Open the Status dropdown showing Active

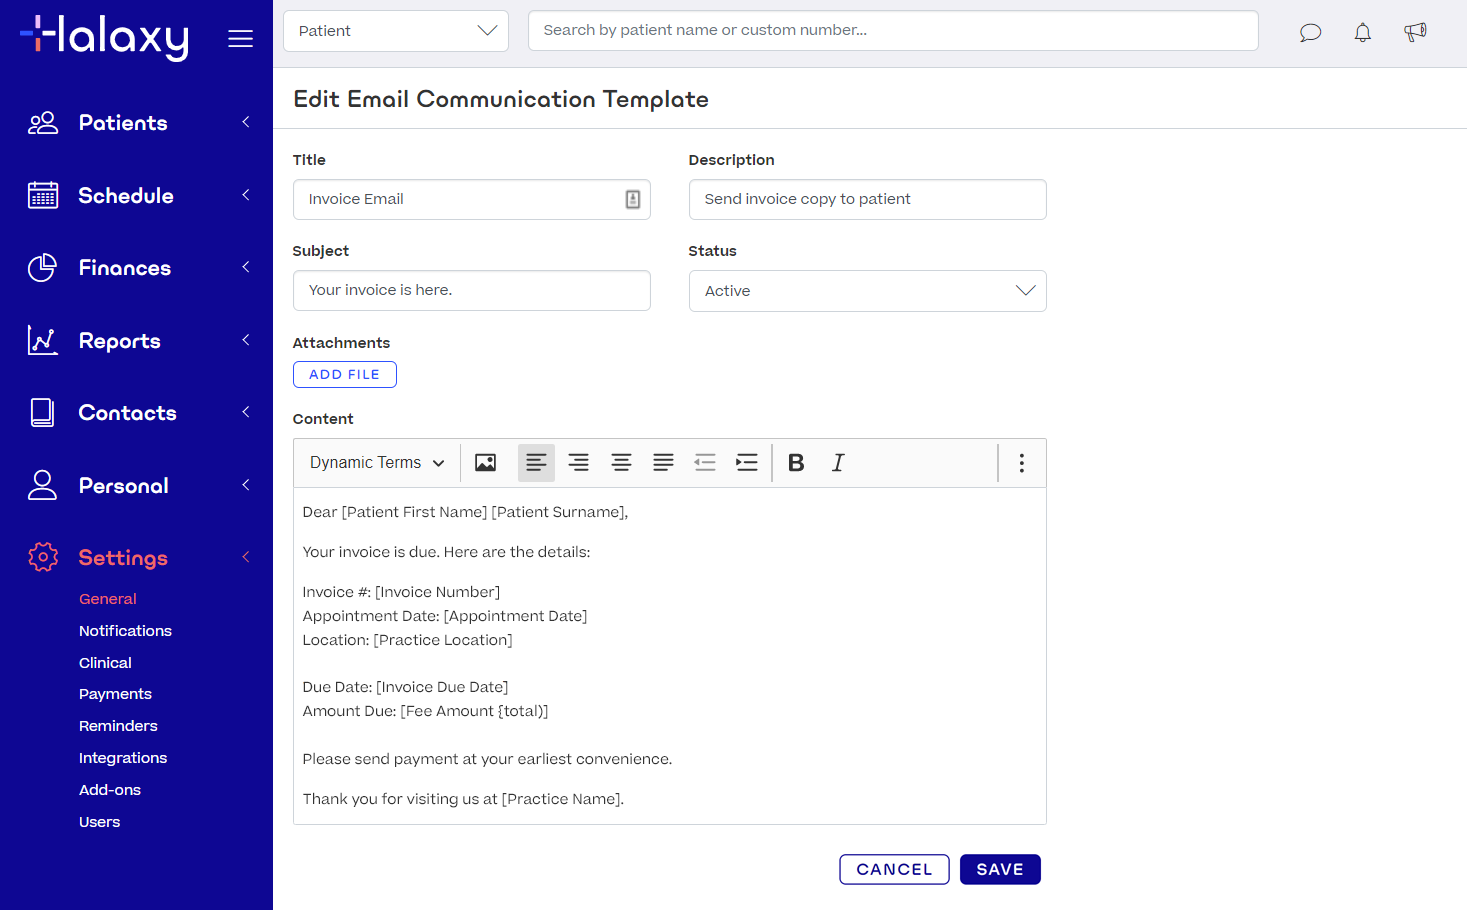point(866,290)
